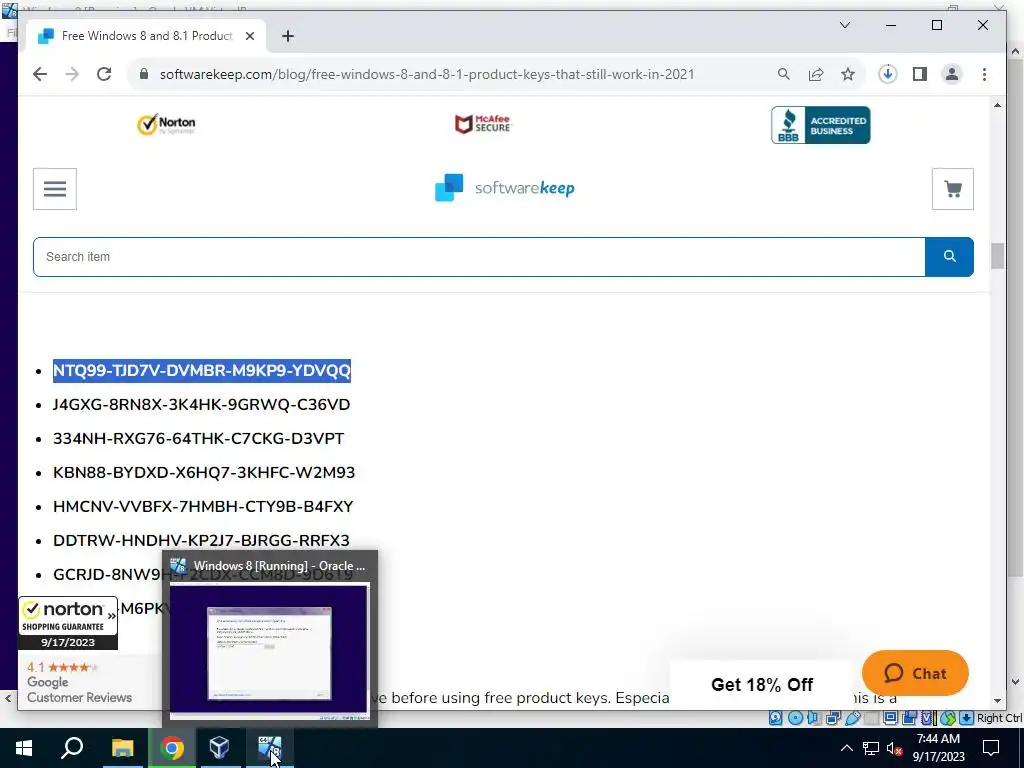Screen dimensions: 1024x768
Task: Open the taskbar clock and date
Action: point(938,748)
